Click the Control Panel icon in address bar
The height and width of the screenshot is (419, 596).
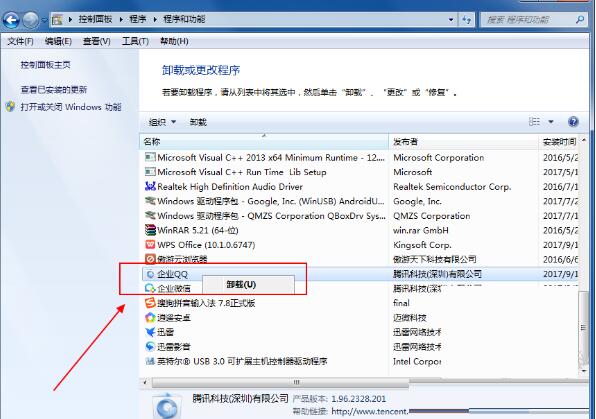pos(57,20)
